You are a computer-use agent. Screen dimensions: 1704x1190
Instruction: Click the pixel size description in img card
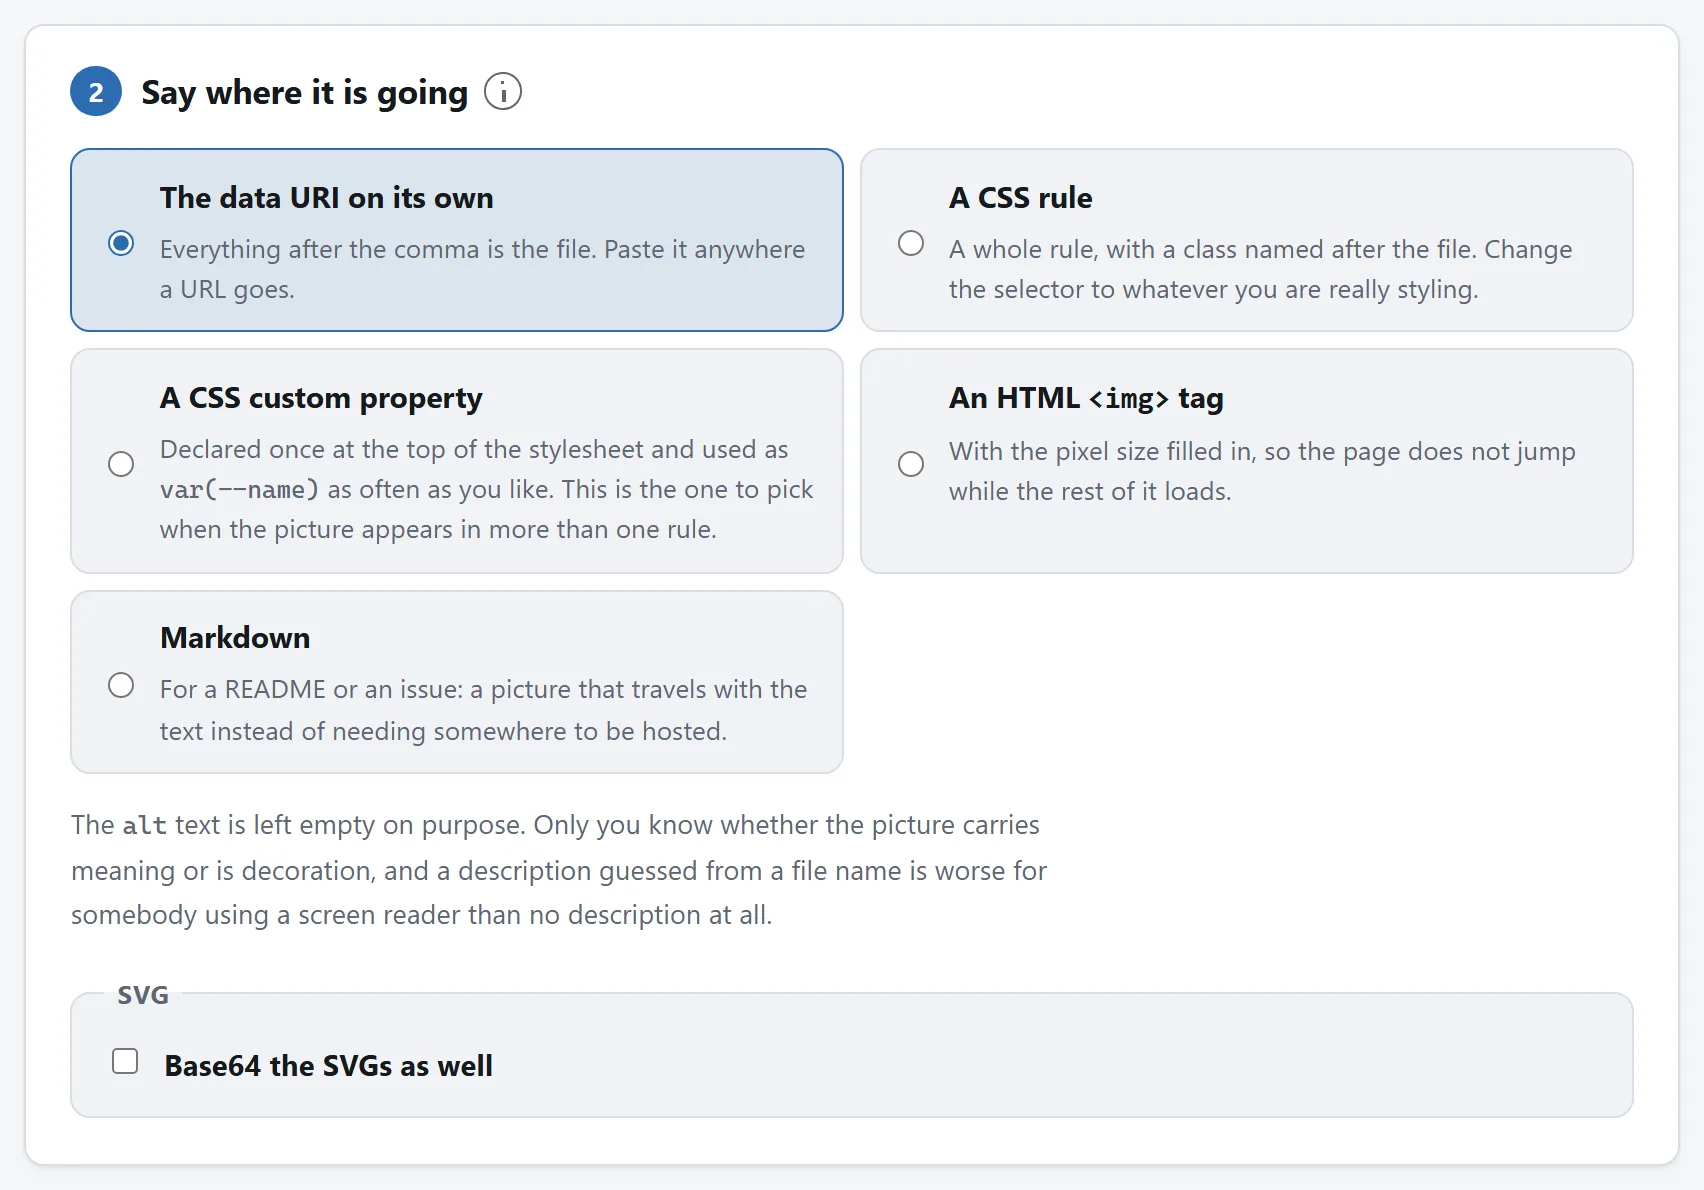click(1262, 471)
